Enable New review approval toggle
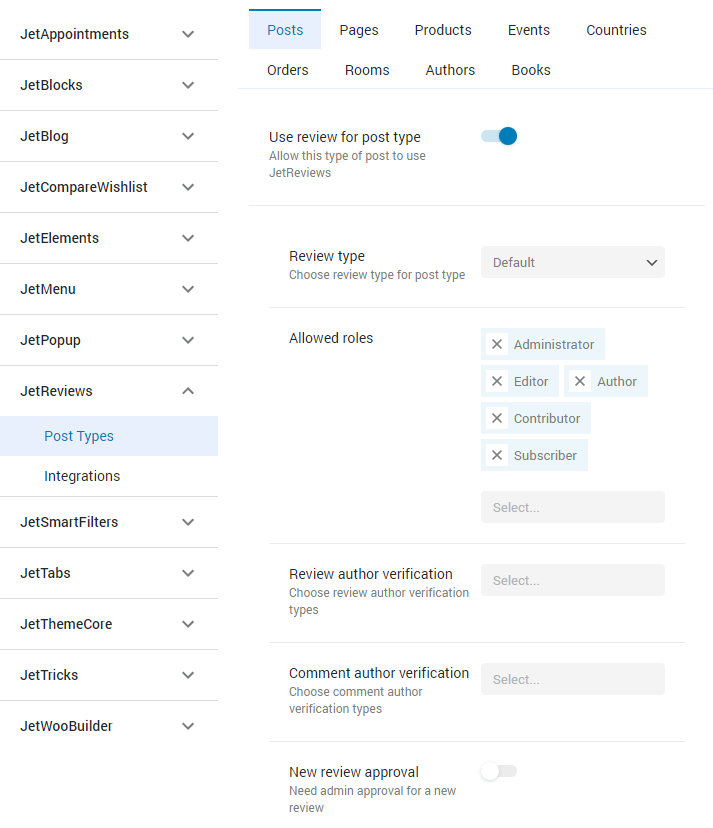Viewport: 713px width, 828px height. click(499, 771)
